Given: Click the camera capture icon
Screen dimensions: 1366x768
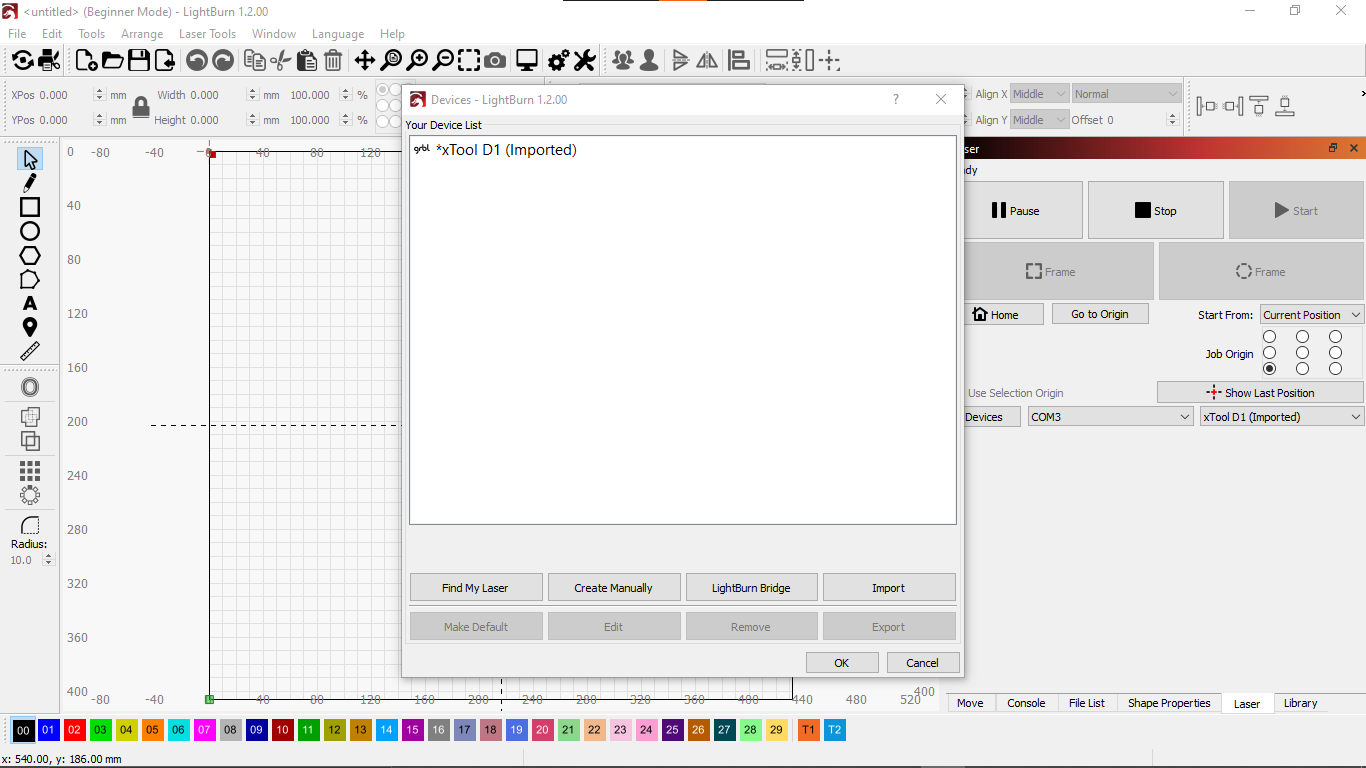Looking at the screenshot, I should 495,60.
